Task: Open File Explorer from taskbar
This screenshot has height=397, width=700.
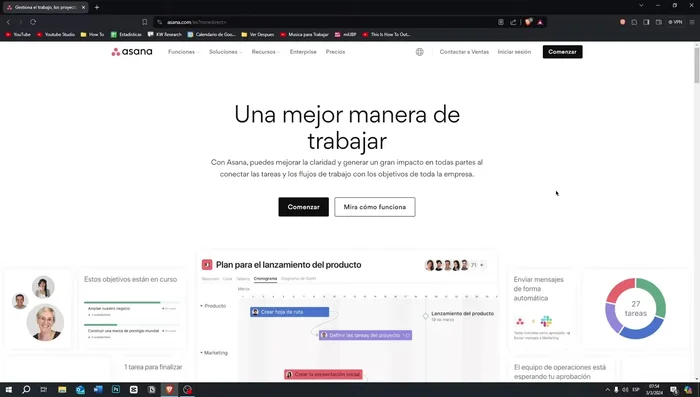Action: (62, 389)
